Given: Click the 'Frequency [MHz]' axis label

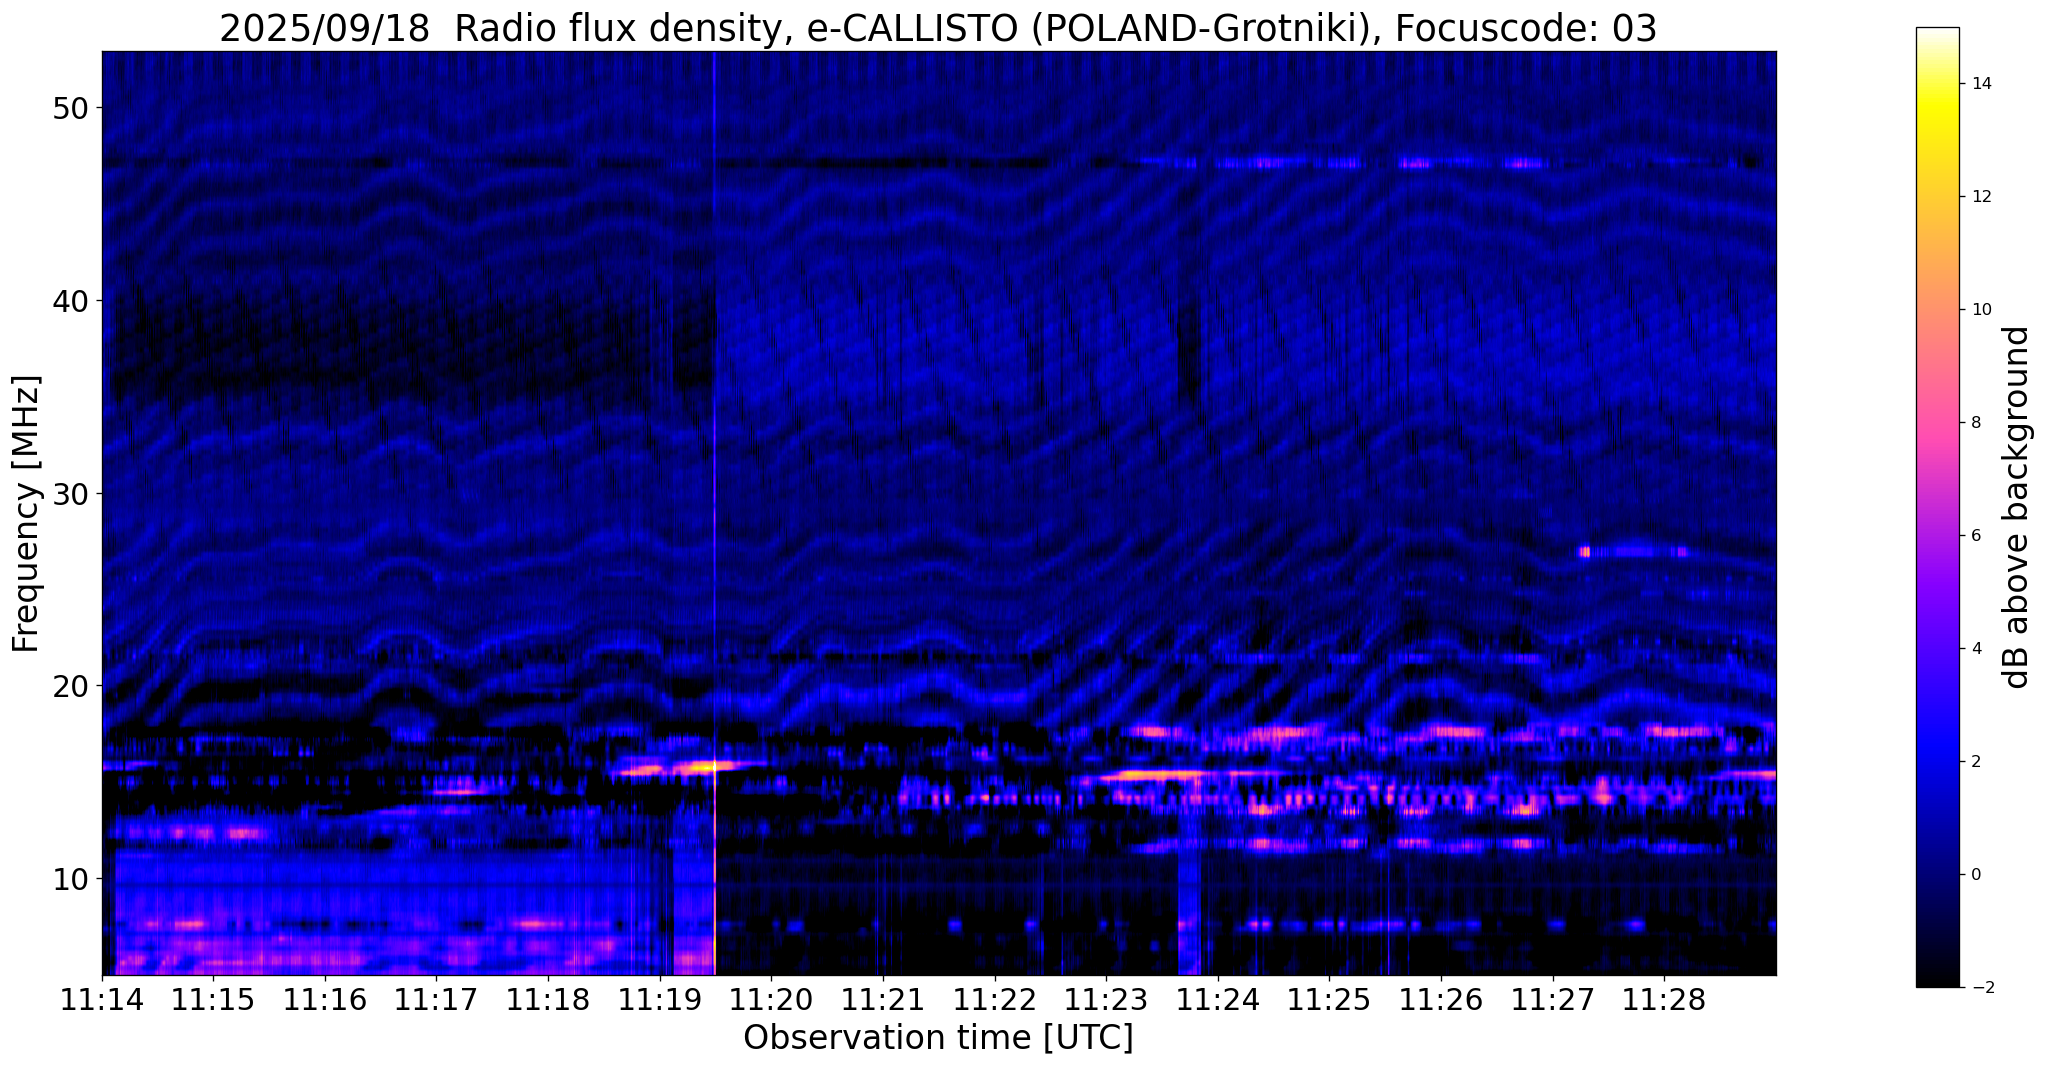Looking at the screenshot, I should pos(27,514).
